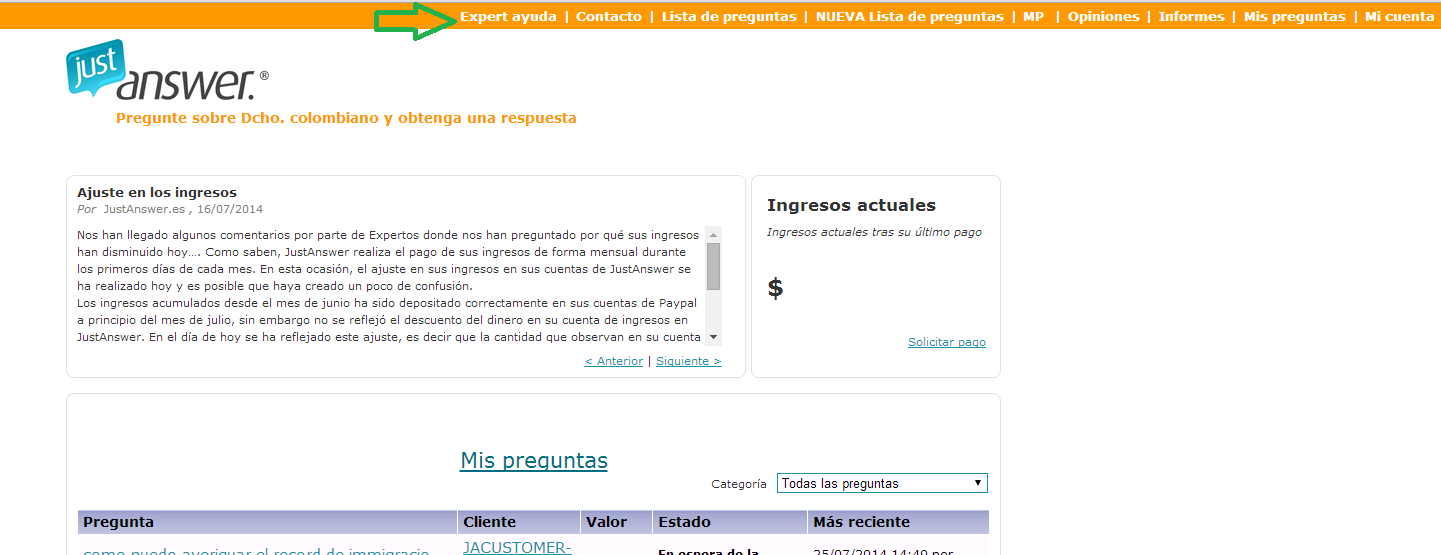Screen dimensions: 1441x555
Task: Open the JACUSTOMER client link
Action: [516, 547]
